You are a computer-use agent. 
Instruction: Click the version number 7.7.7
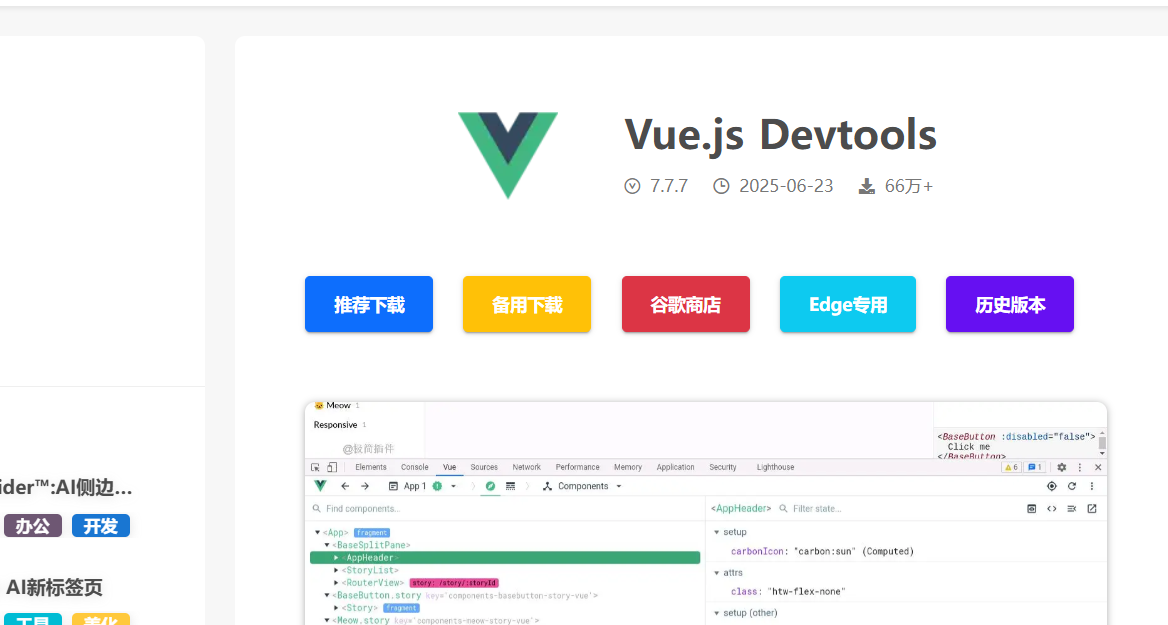pyautogui.click(x=669, y=186)
